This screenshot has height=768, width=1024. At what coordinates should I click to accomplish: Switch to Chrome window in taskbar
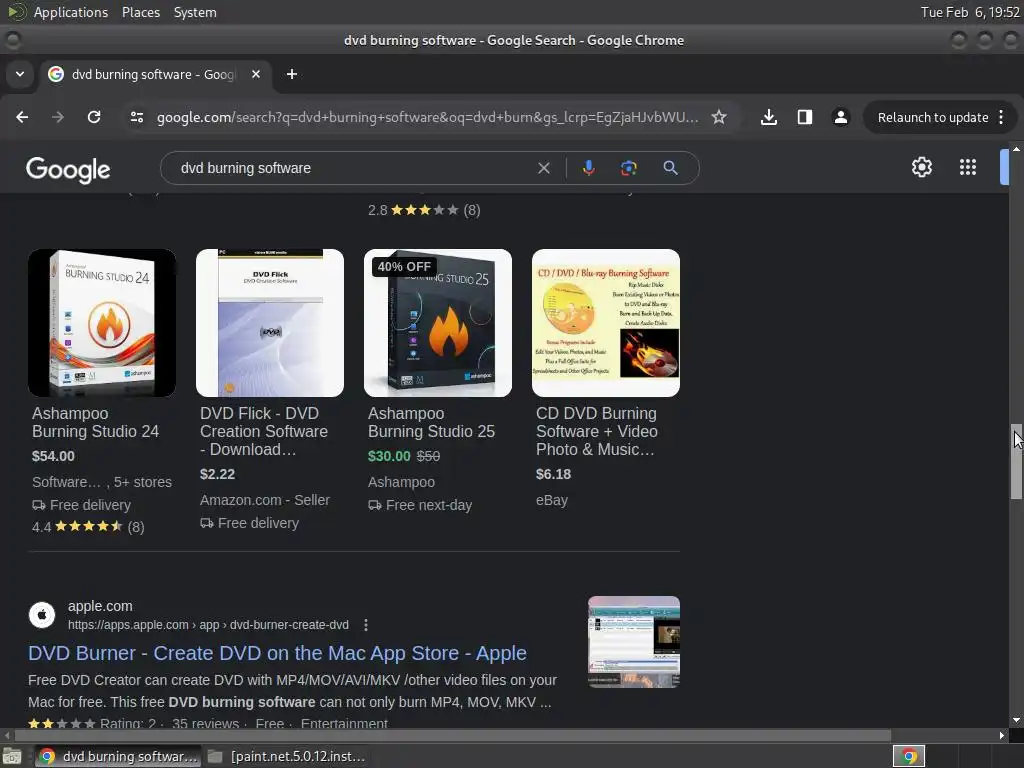pyautogui.click(x=118, y=757)
